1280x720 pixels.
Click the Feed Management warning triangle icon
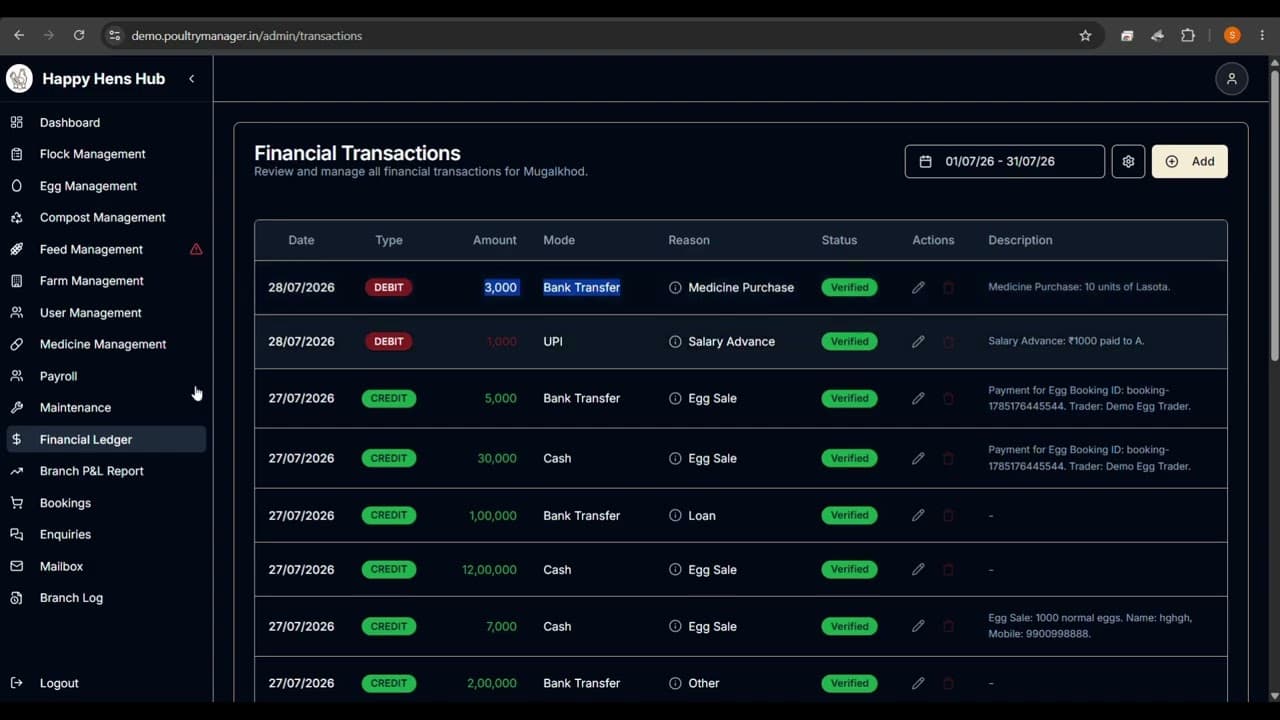point(196,249)
